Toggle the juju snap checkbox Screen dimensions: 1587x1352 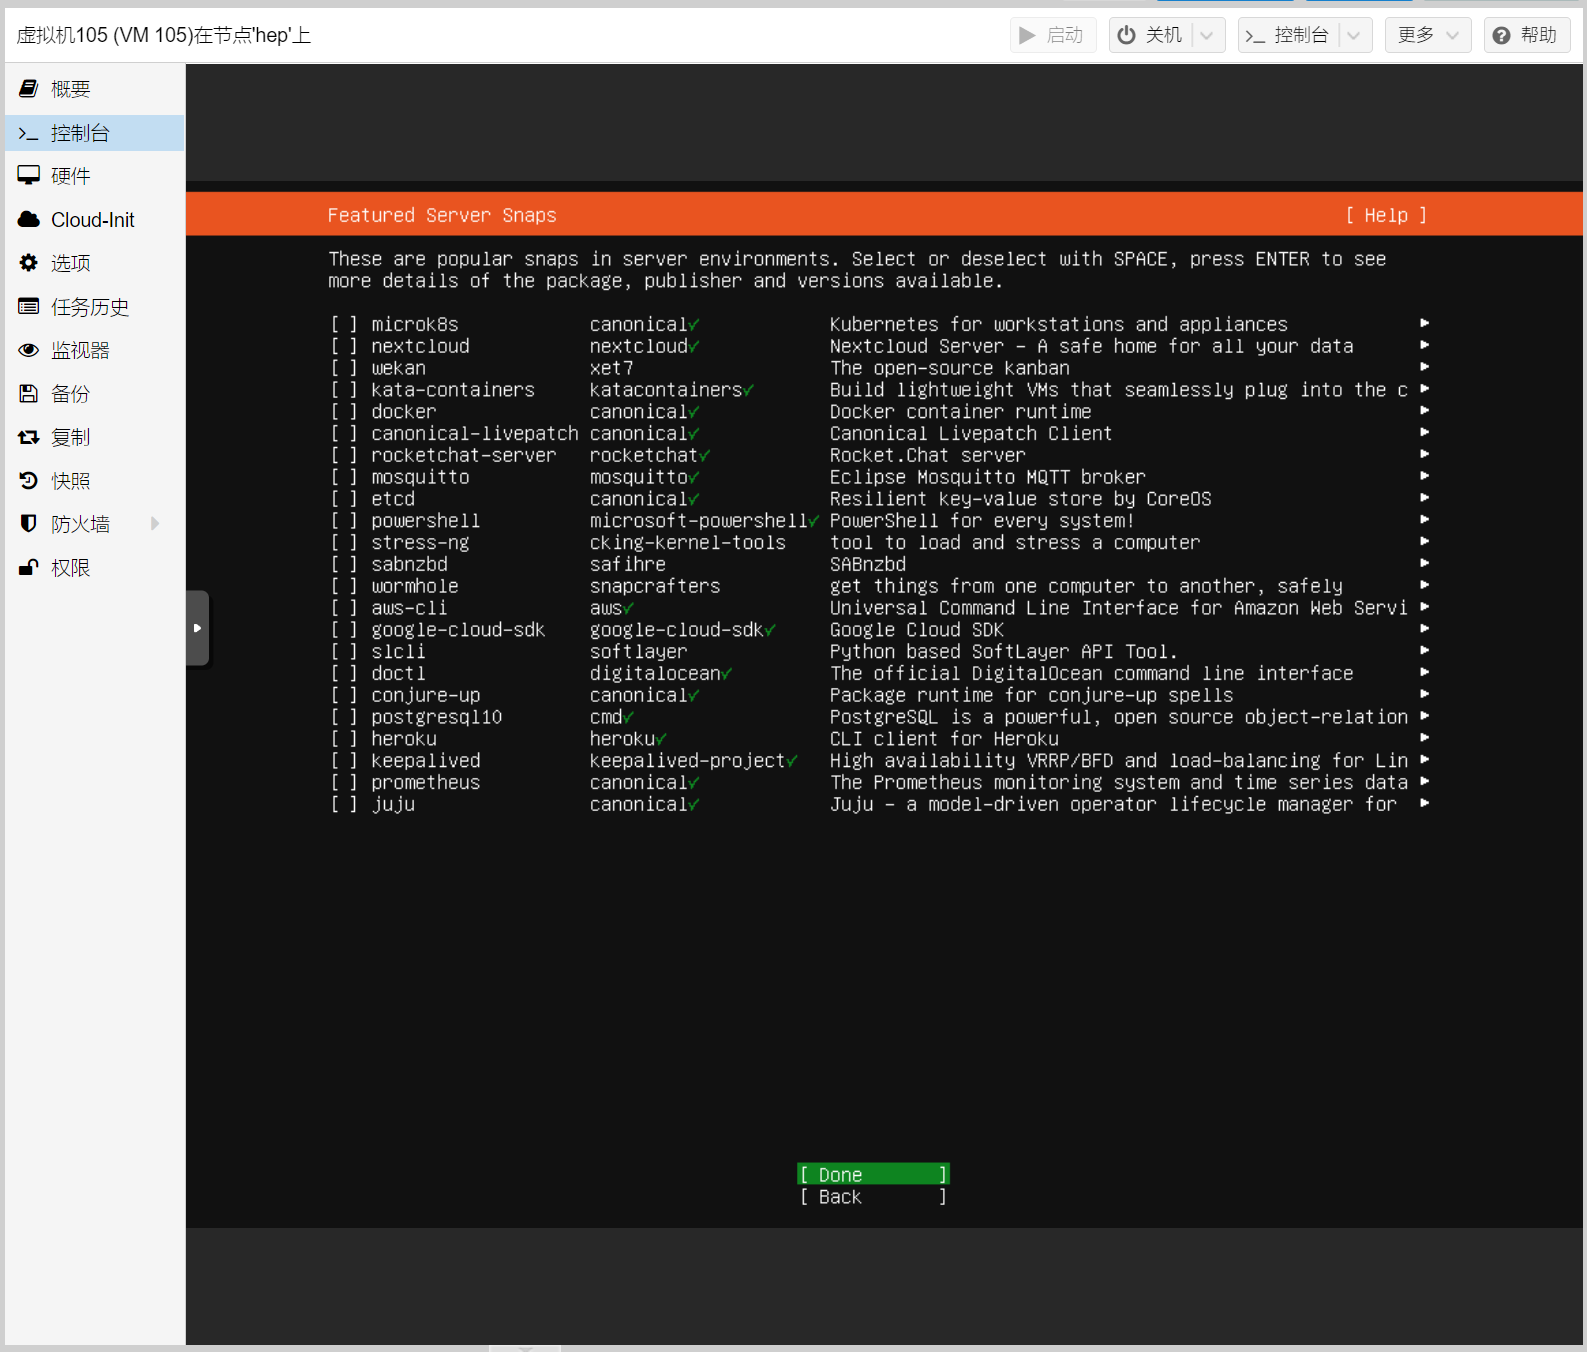coord(344,805)
